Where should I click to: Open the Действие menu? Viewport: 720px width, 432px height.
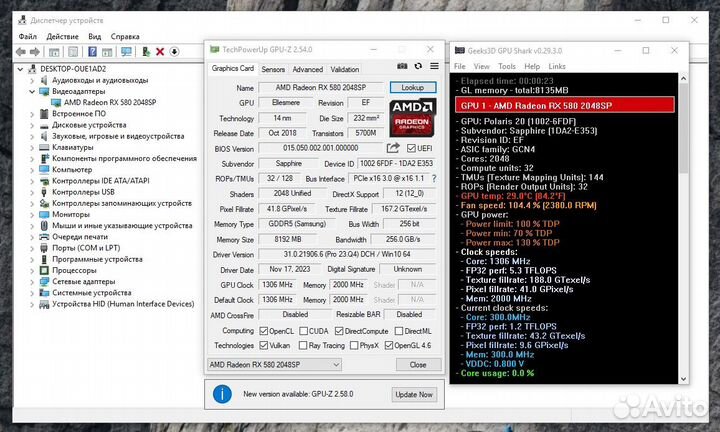pyautogui.click(x=62, y=36)
